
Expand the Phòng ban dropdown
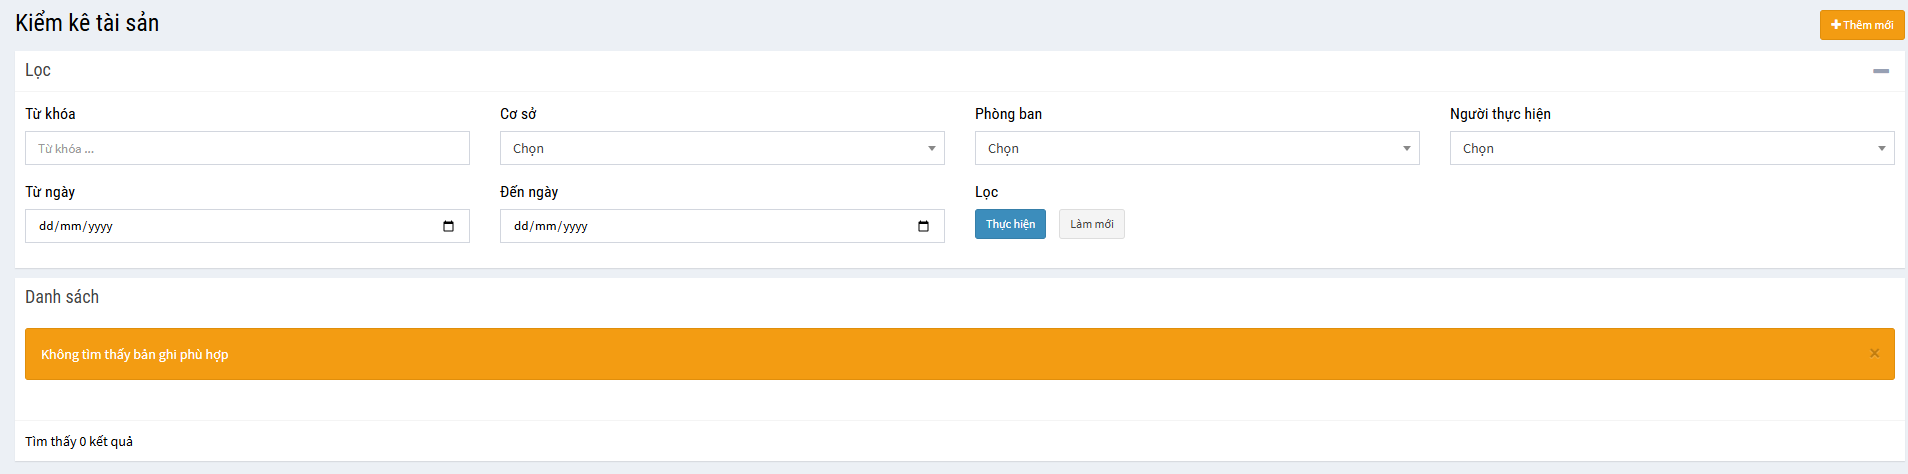pos(1196,148)
